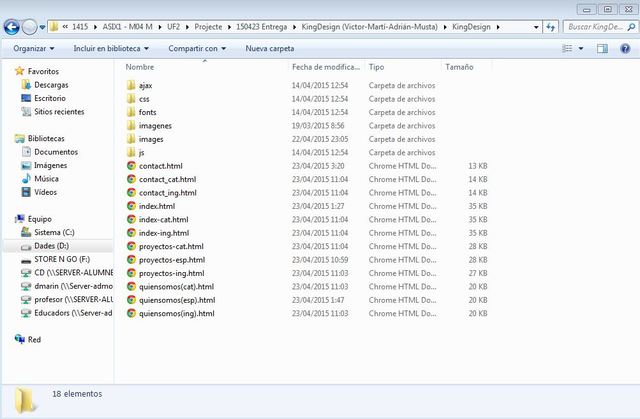Screen dimensions: 640x419
Task: Click the refresh button beside address bar
Action: (x=551, y=27)
